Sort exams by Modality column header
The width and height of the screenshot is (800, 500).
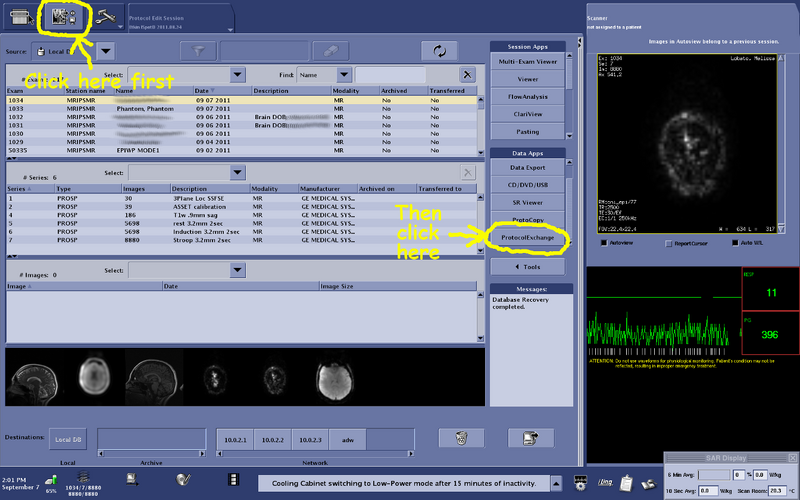pyautogui.click(x=355, y=91)
